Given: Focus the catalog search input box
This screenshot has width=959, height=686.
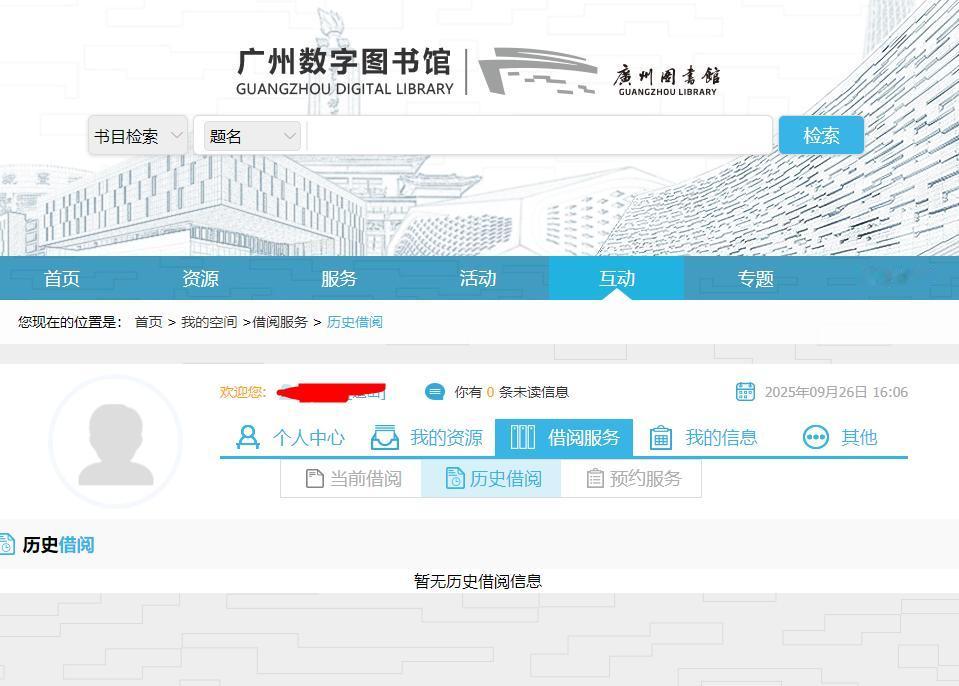Looking at the screenshot, I should 538,135.
